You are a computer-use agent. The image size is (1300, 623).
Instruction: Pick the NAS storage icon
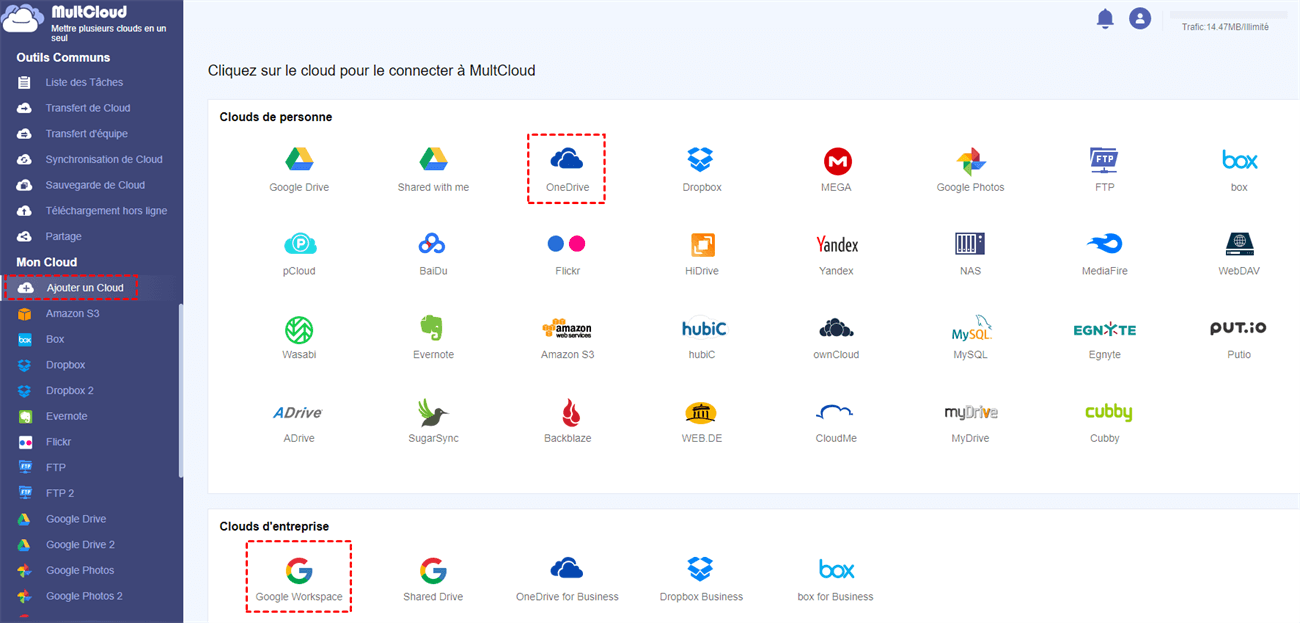(970, 244)
